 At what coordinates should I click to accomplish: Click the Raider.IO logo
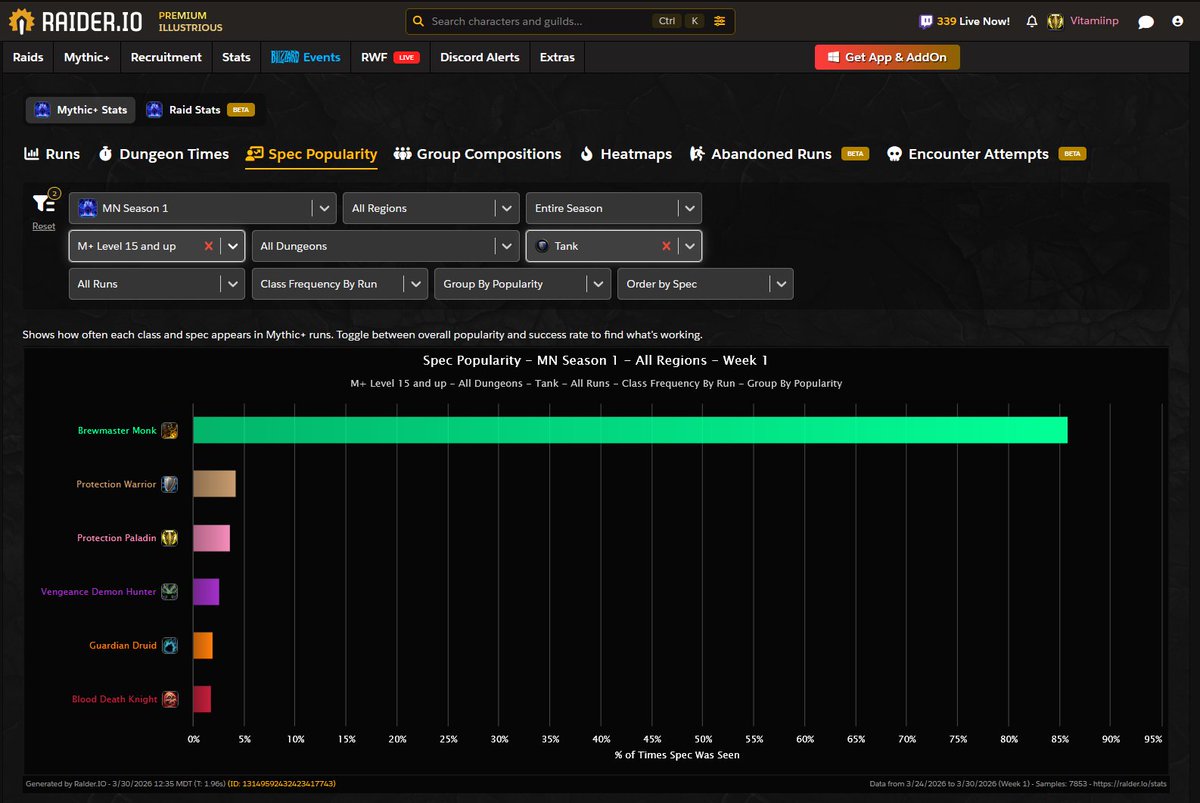pyautogui.click(x=78, y=21)
